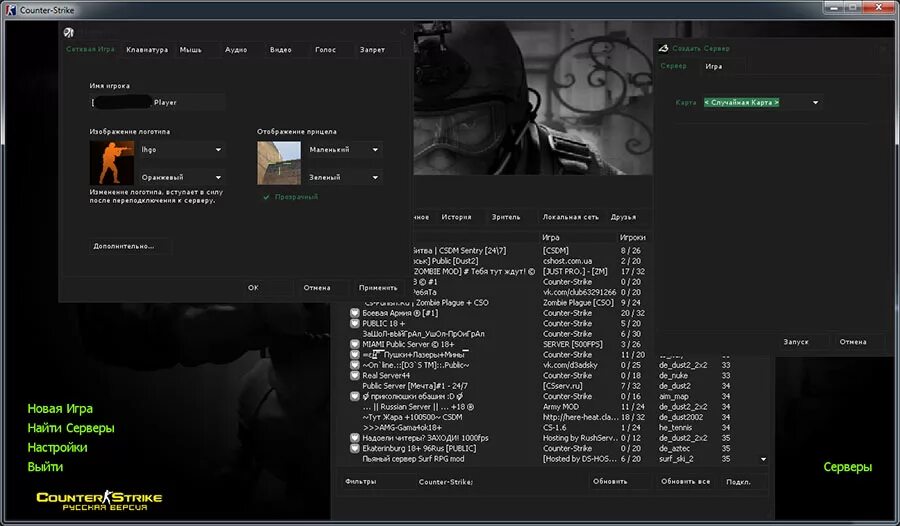
Task: Click the crosshair preview thumbnail
Action: pos(279,163)
